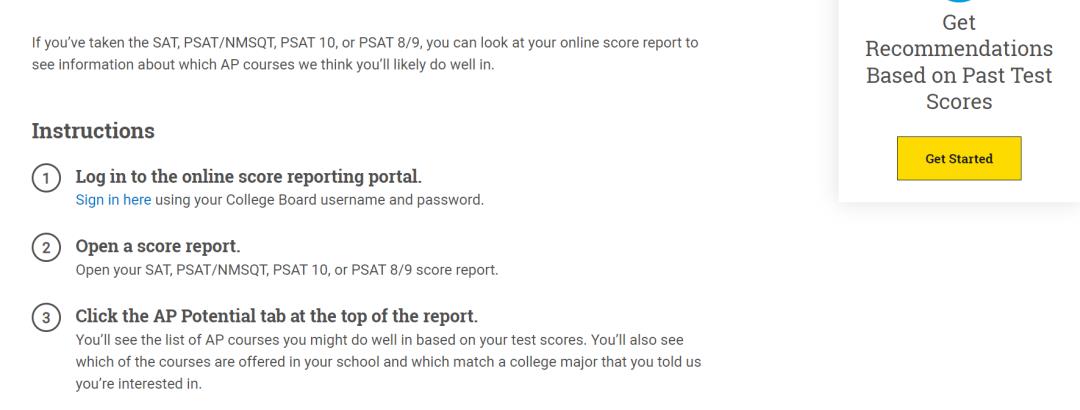
Task: Select the circled number 2 step icon
Action: 45,248
